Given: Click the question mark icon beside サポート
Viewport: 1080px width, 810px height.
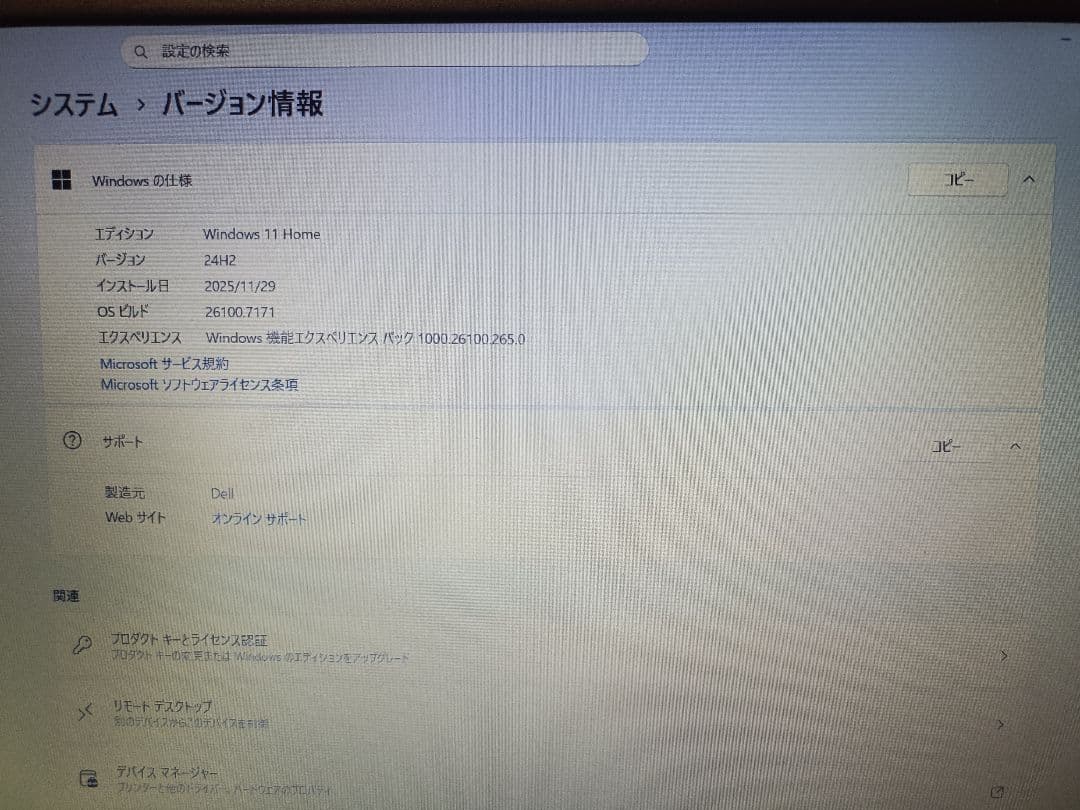Looking at the screenshot, I should [71, 441].
